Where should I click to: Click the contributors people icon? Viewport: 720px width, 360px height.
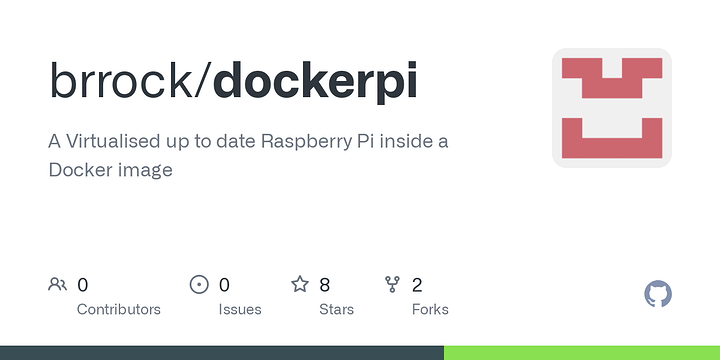point(57,285)
